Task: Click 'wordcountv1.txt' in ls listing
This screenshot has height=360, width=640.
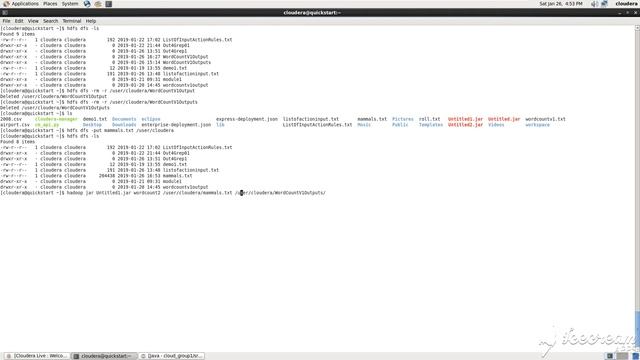Action: (x=545, y=119)
